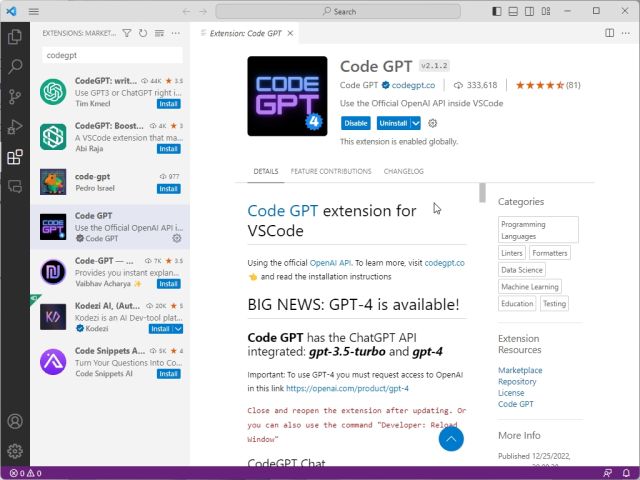
Task: Open the Search view in activity bar
Action: tap(15, 67)
